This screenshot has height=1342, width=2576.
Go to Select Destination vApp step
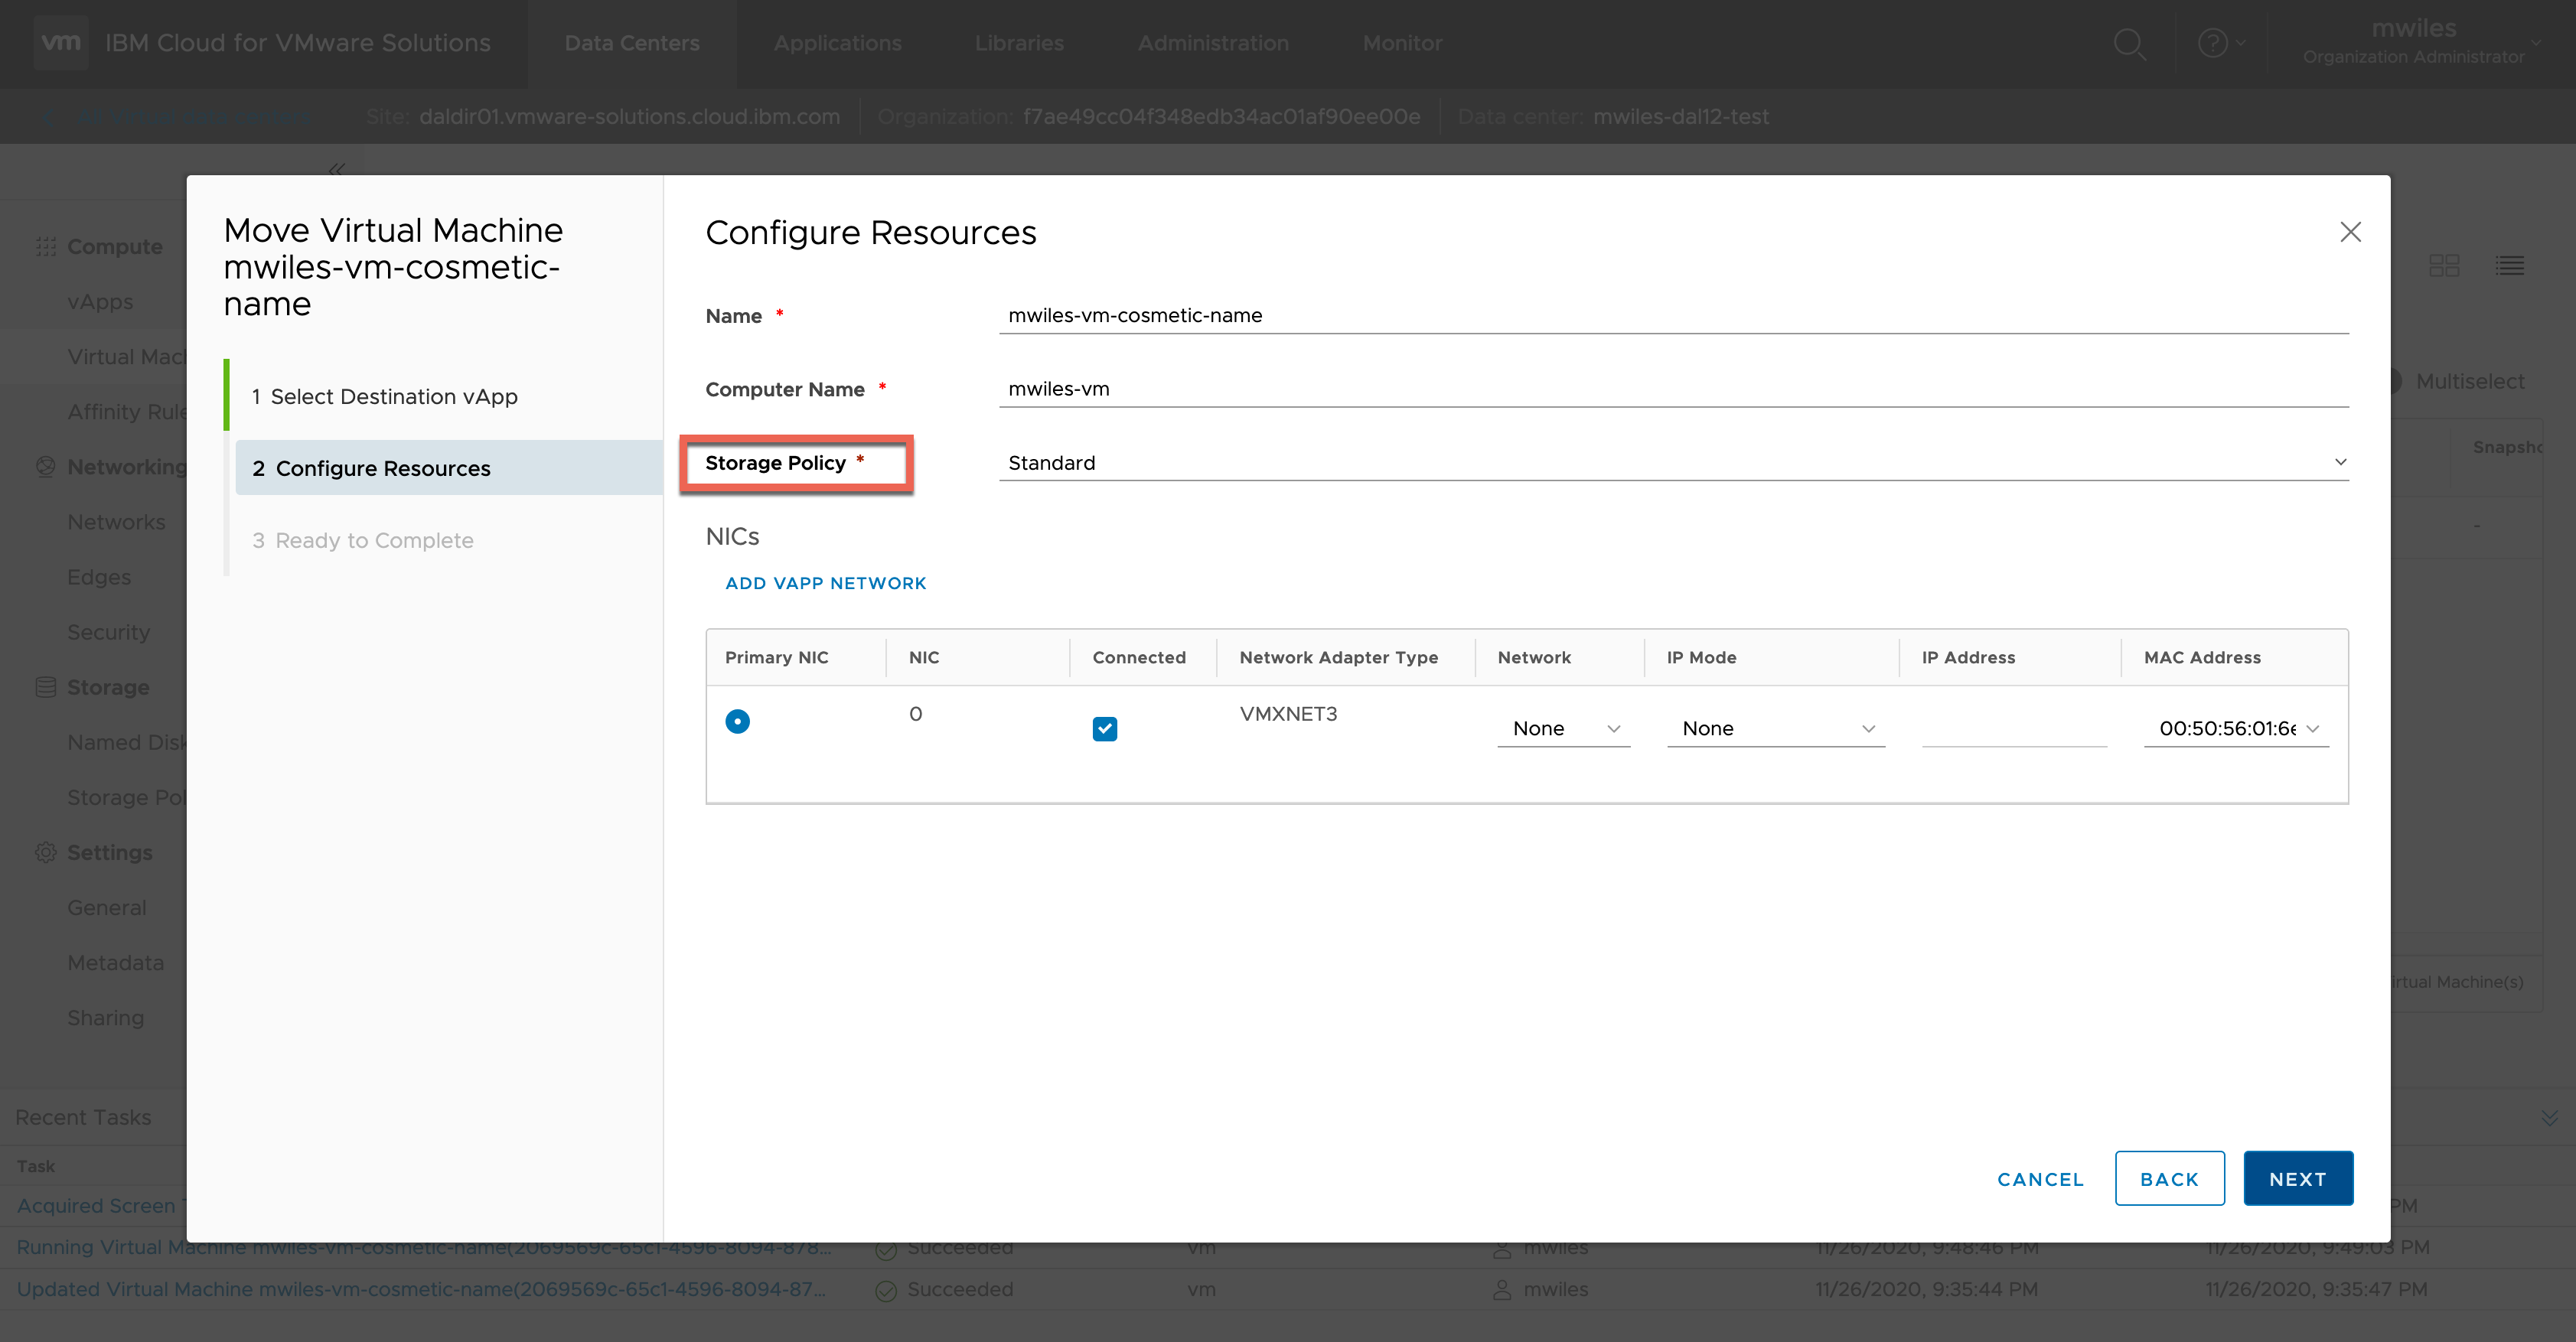394,396
